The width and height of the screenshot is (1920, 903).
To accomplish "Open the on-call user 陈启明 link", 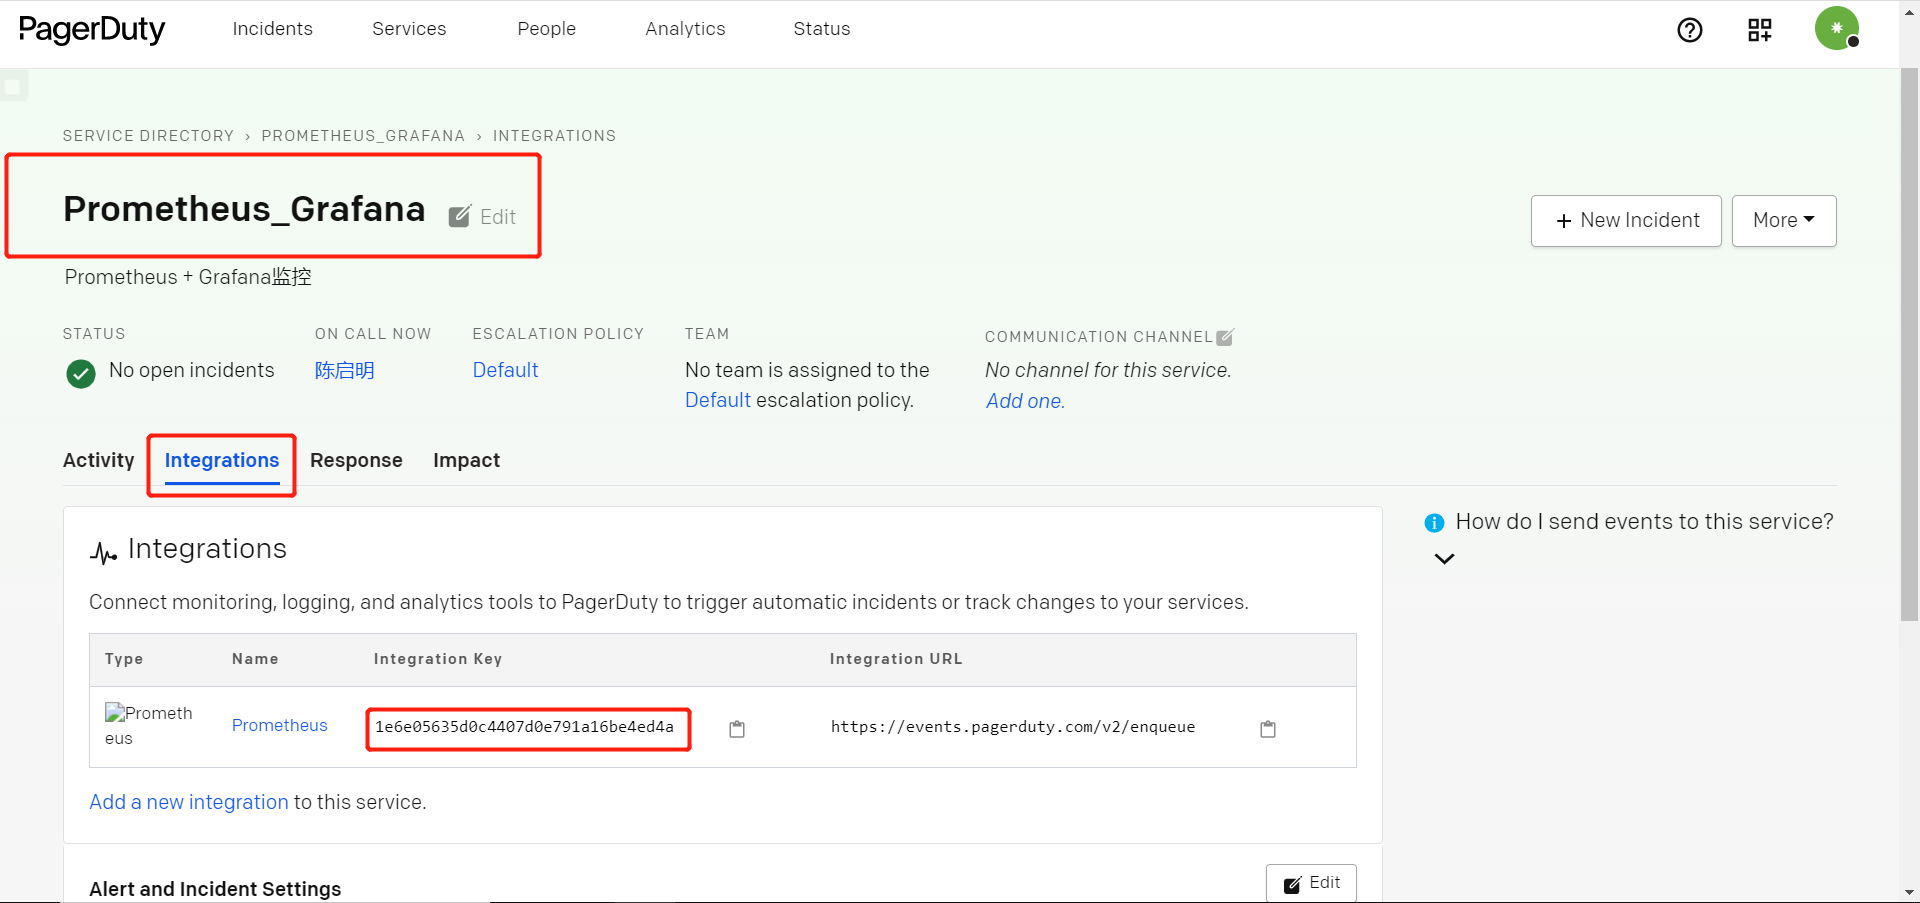I will (x=345, y=371).
